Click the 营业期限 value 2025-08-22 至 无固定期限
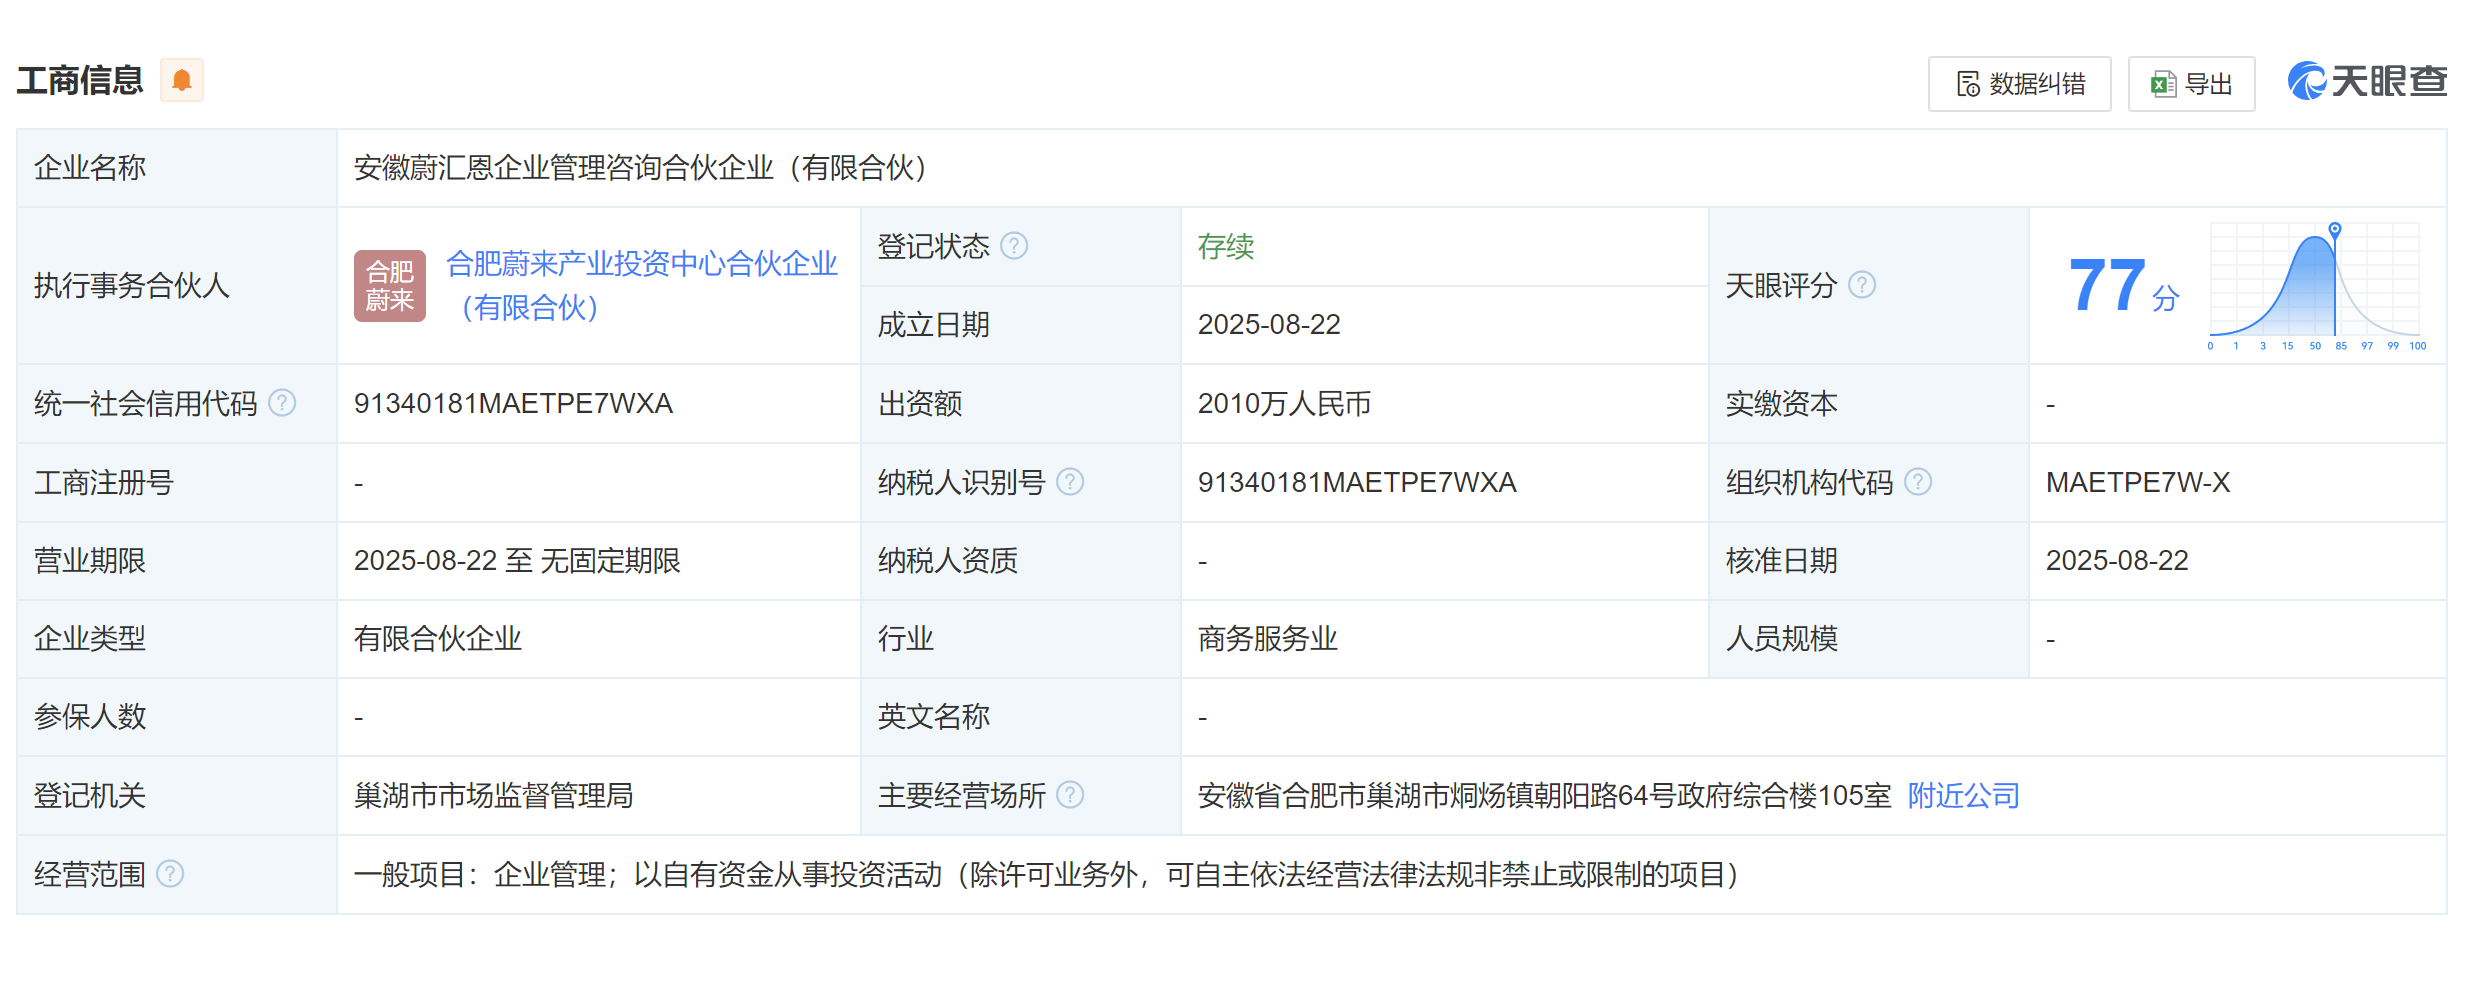Image resolution: width=2470 pixels, height=986 pixels. [x=517, y=560]
